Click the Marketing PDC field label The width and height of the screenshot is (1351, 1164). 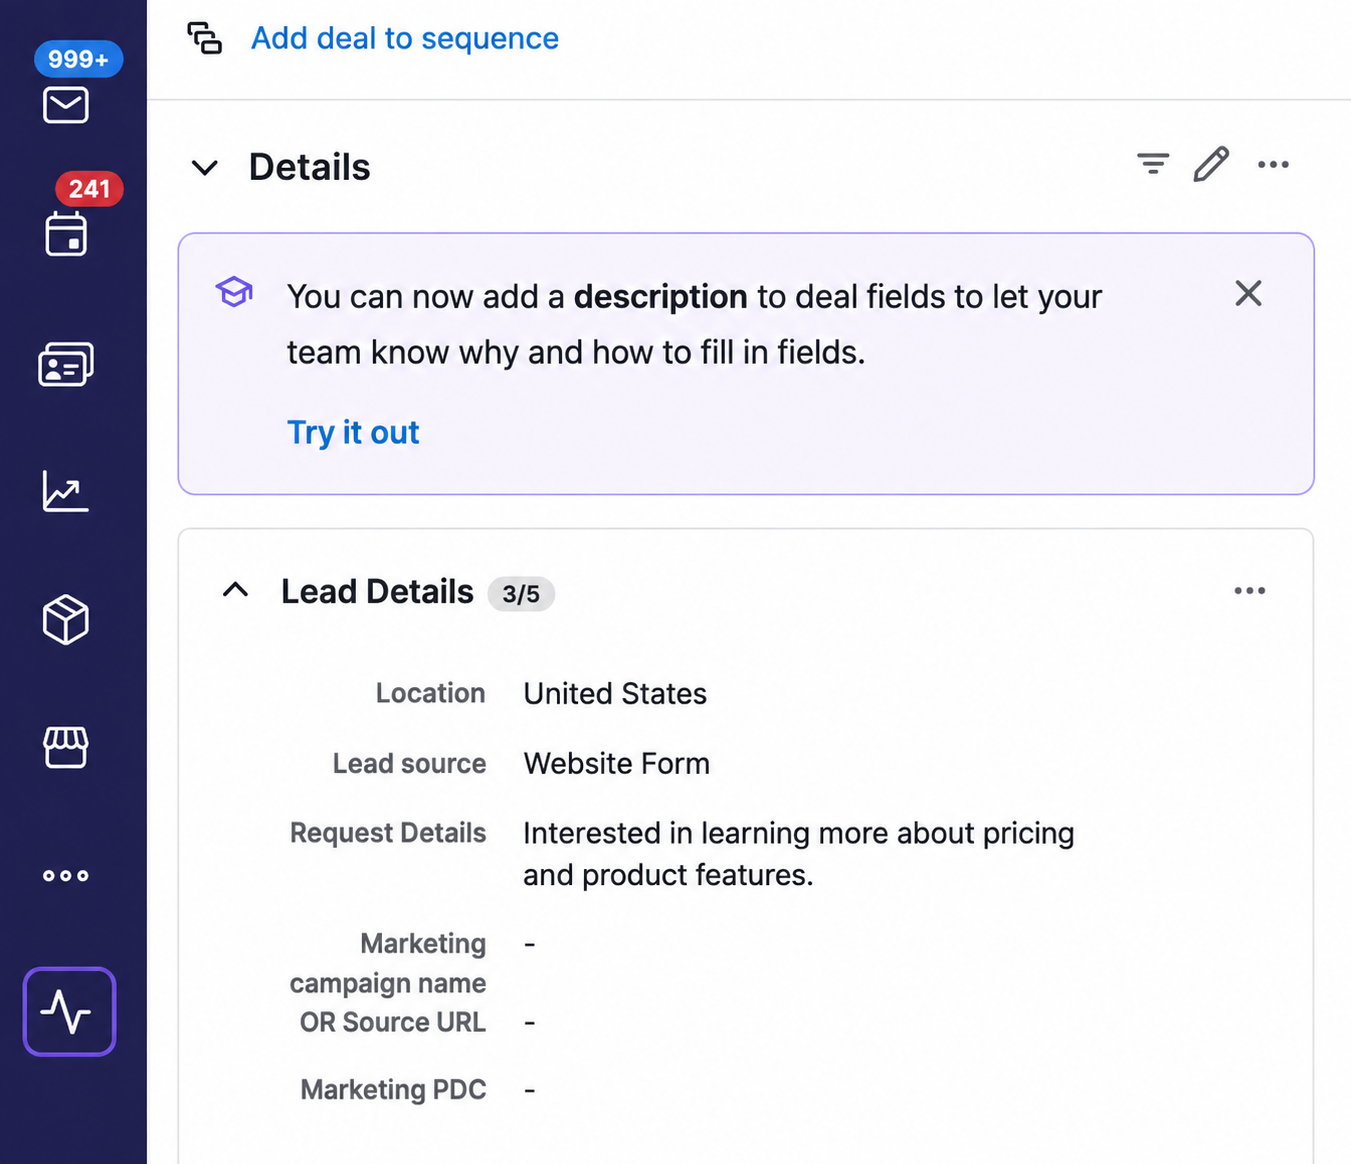(393, 1089)
